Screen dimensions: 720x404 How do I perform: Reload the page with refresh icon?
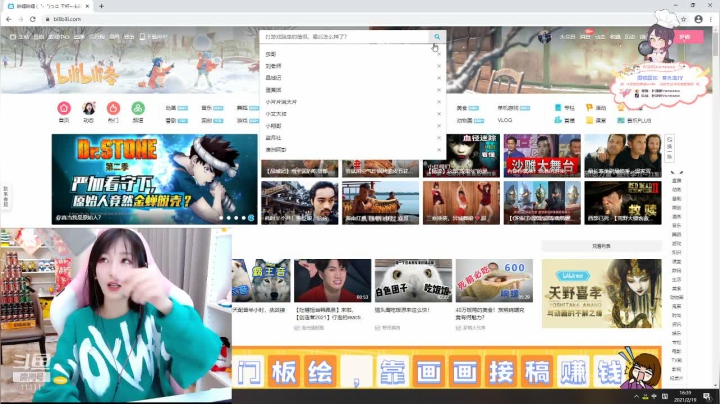pyautogui.click(x=33, y=19)
